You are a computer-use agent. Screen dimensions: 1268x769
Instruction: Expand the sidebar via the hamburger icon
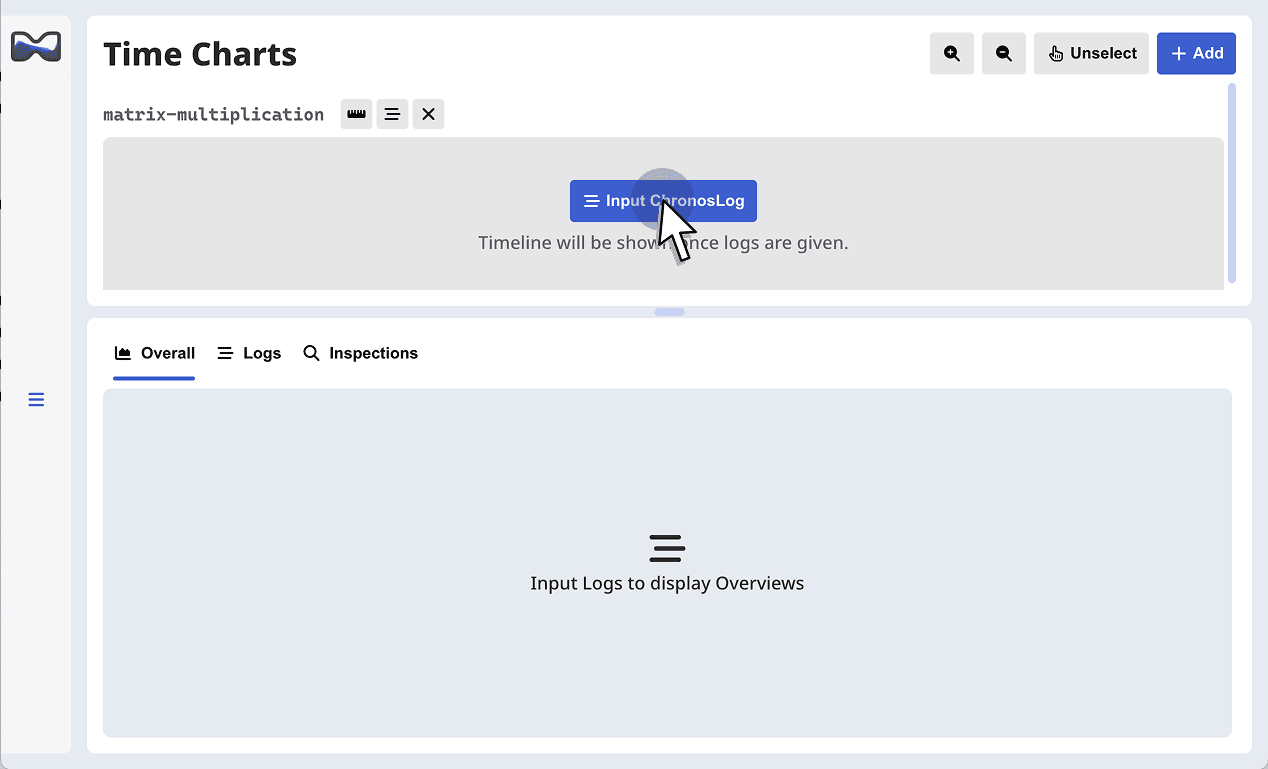36,399
